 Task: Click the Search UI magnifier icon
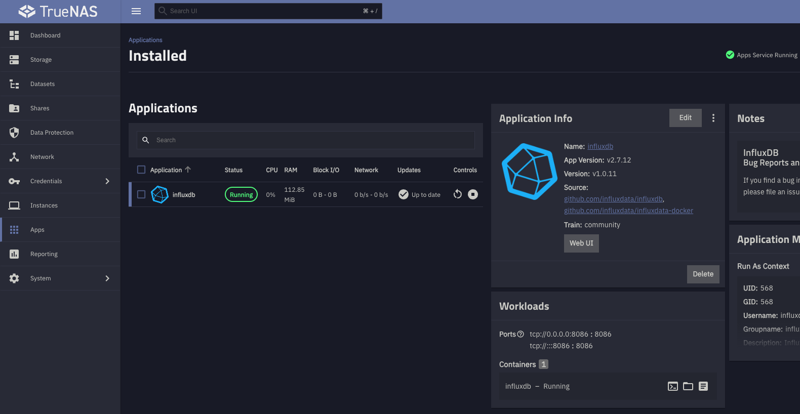(x=162, y=11)
